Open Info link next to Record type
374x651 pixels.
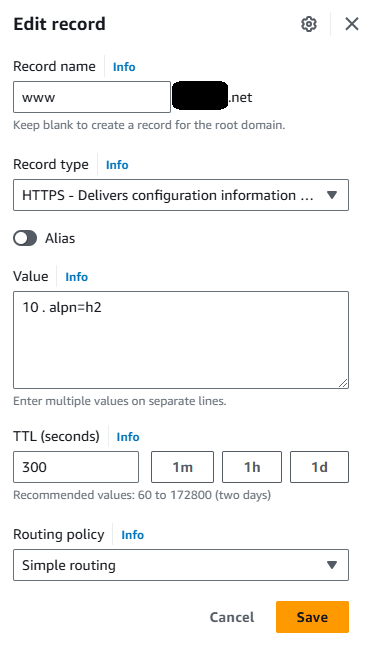pos(117,165)
